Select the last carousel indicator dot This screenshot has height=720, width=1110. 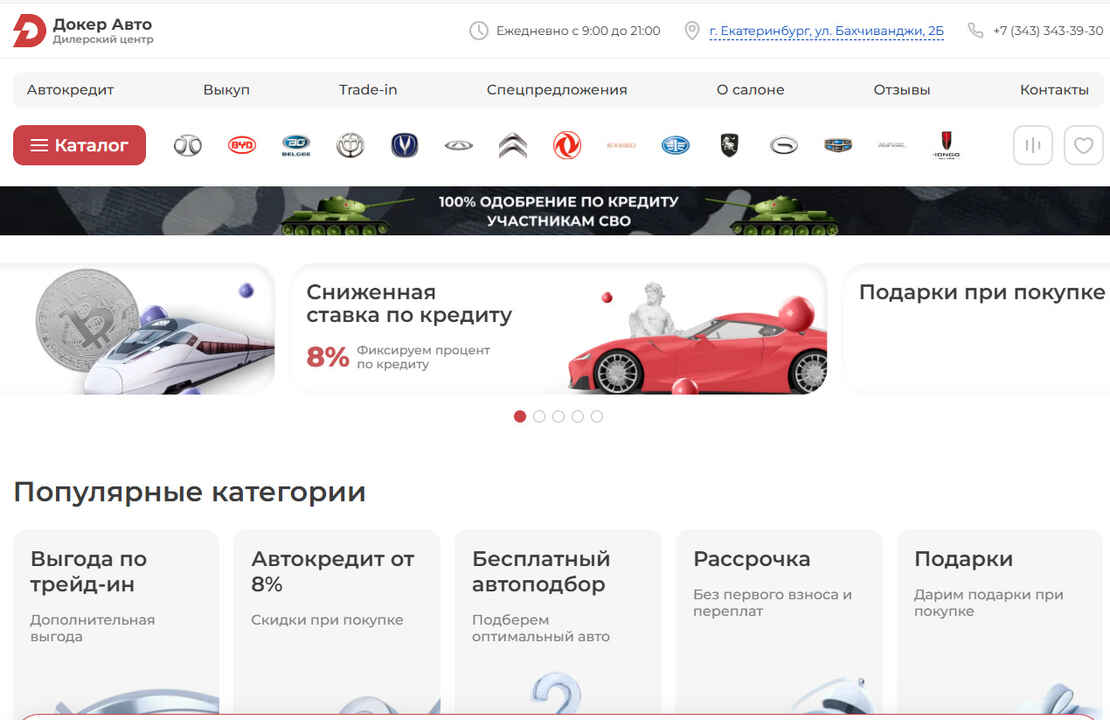click(x=598, y=416)
